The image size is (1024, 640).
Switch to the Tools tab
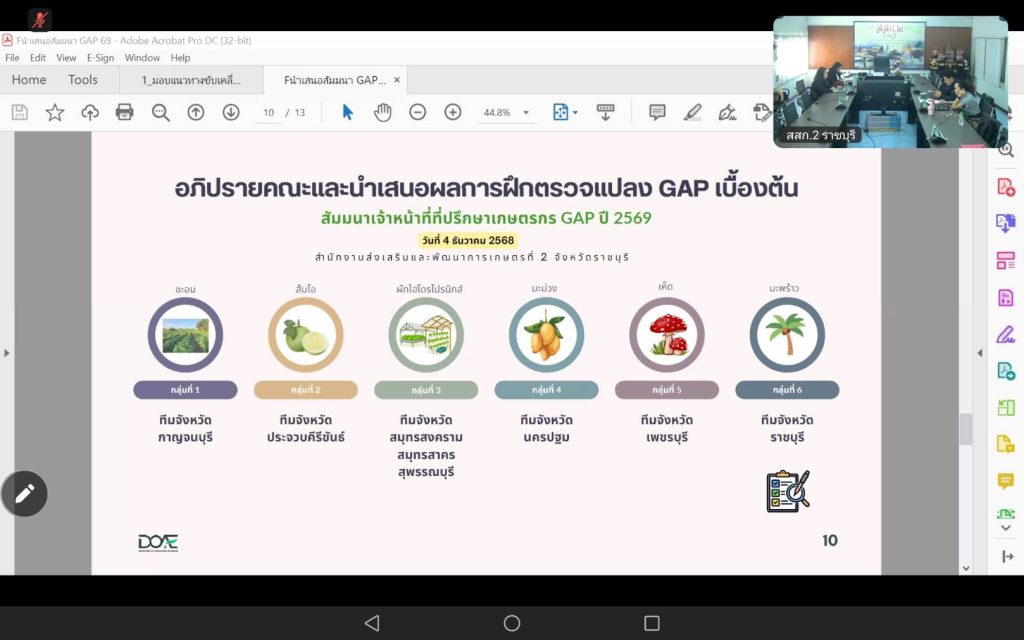pyautogui.click(x=83, y=80)
